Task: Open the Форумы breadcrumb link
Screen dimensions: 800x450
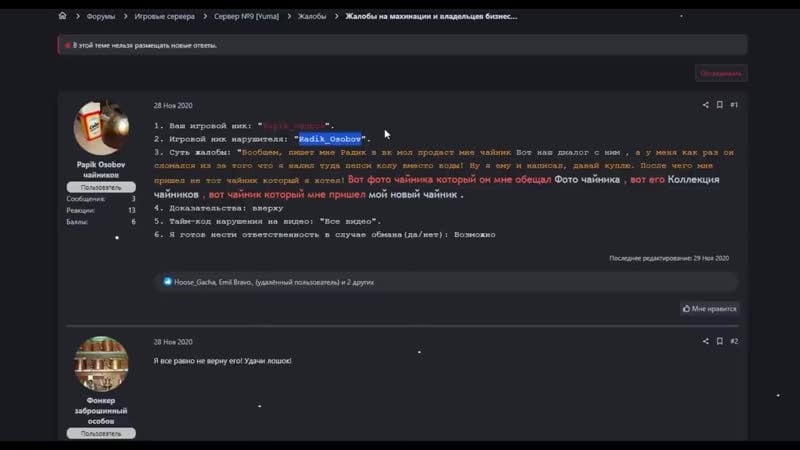Action: (x=101, y=16)
